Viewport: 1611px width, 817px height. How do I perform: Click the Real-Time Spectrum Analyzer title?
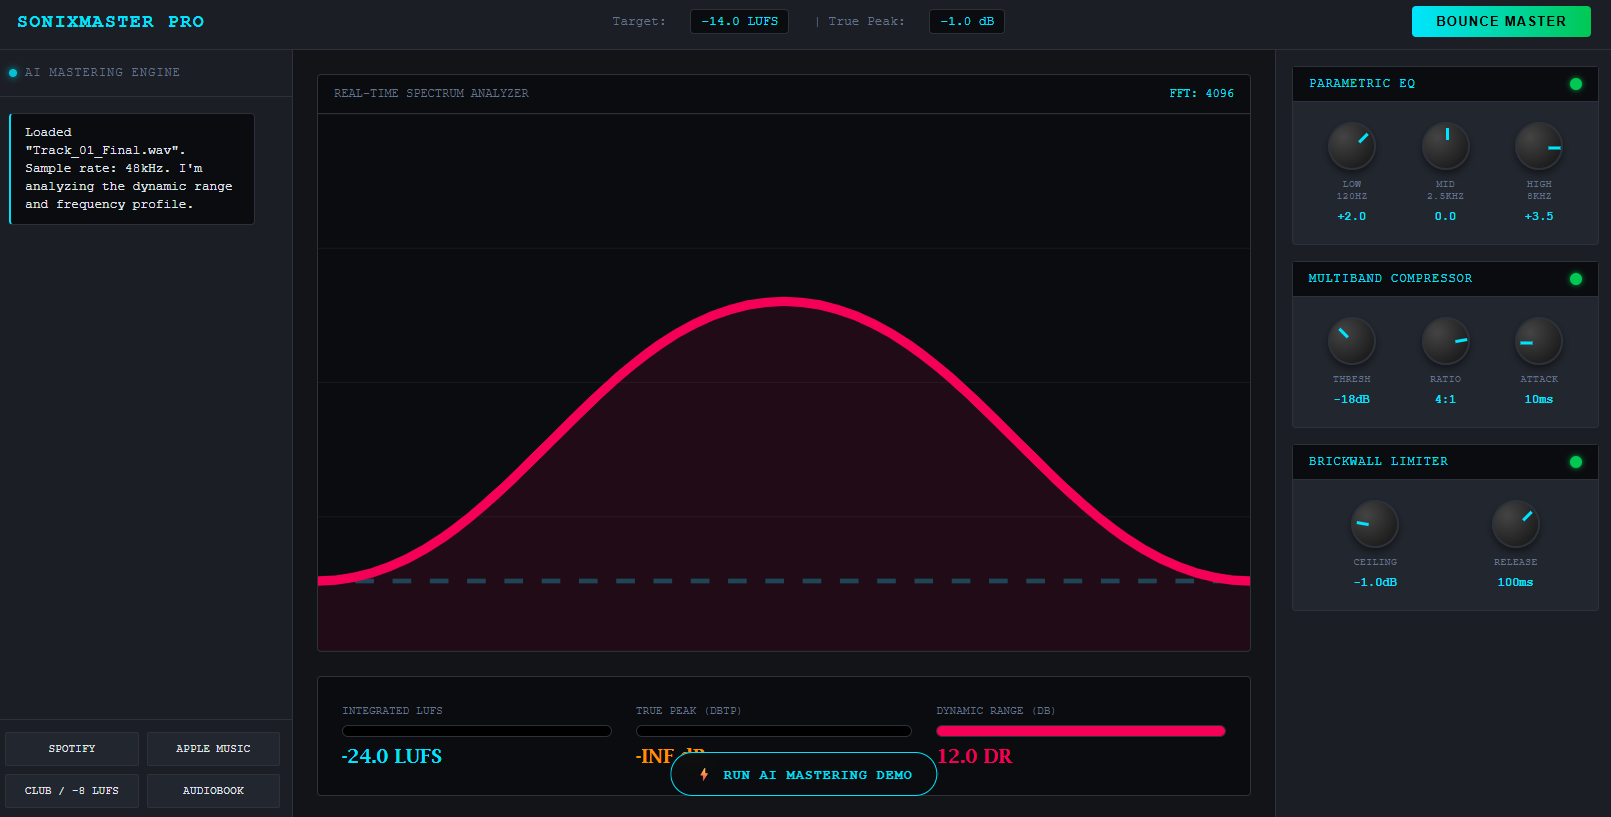[x=431, y=93]
